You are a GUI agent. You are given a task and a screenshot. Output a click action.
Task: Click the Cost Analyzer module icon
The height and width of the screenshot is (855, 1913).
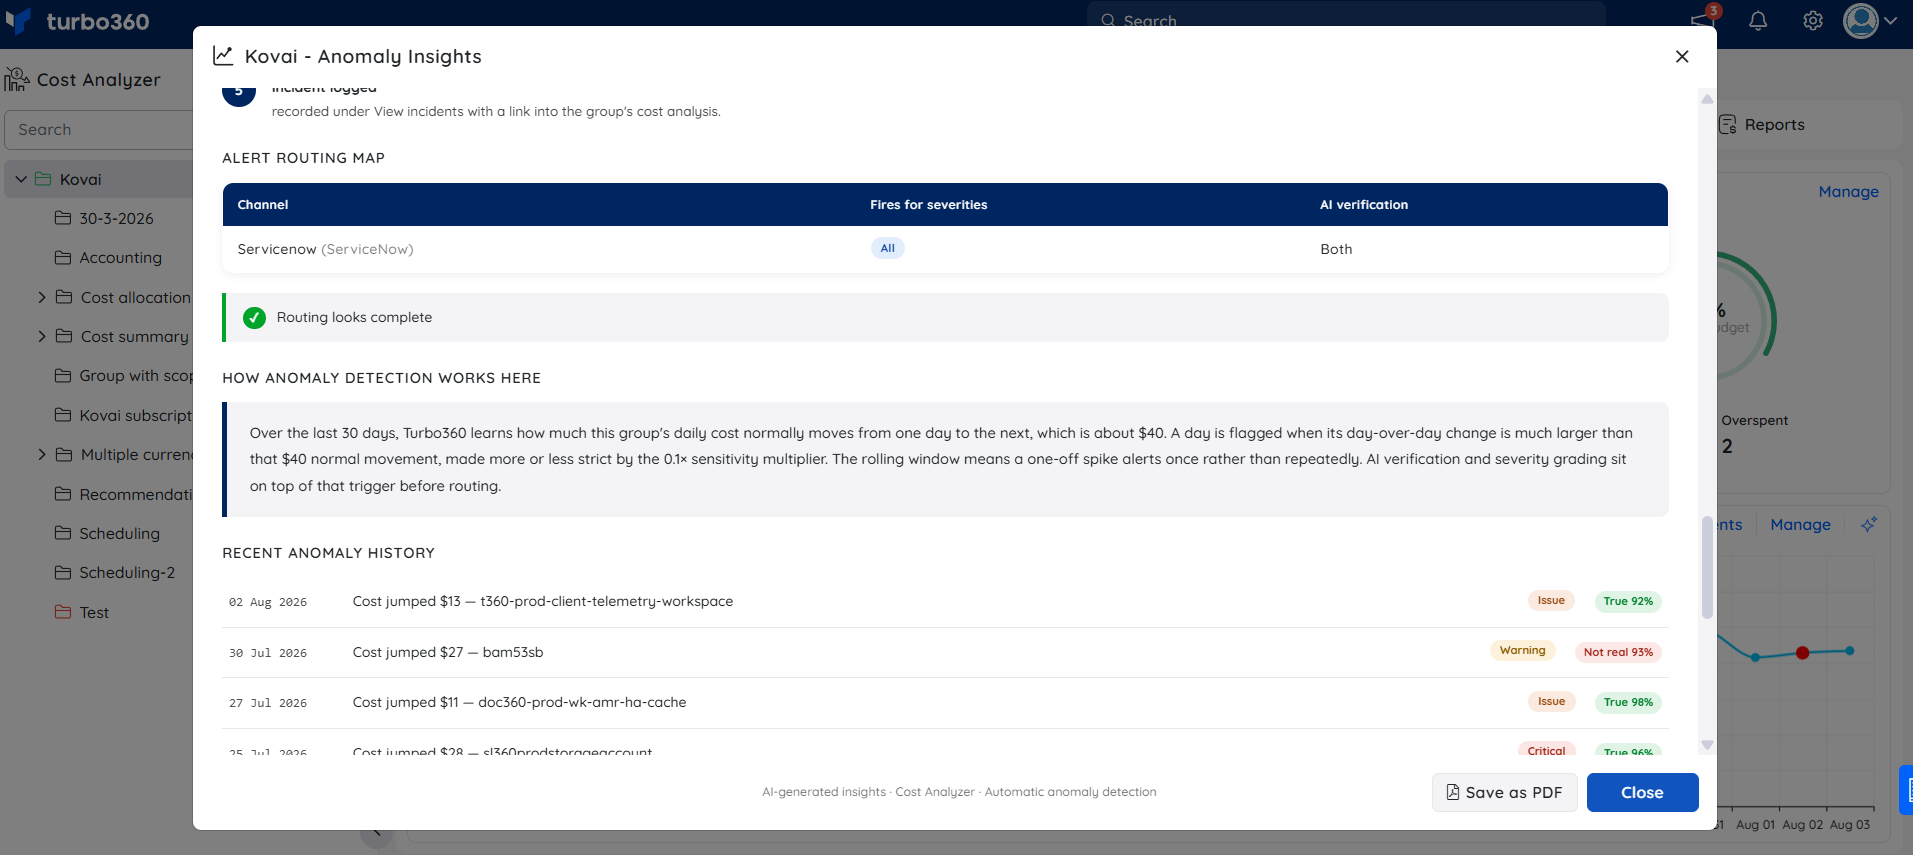coord(17,79)
